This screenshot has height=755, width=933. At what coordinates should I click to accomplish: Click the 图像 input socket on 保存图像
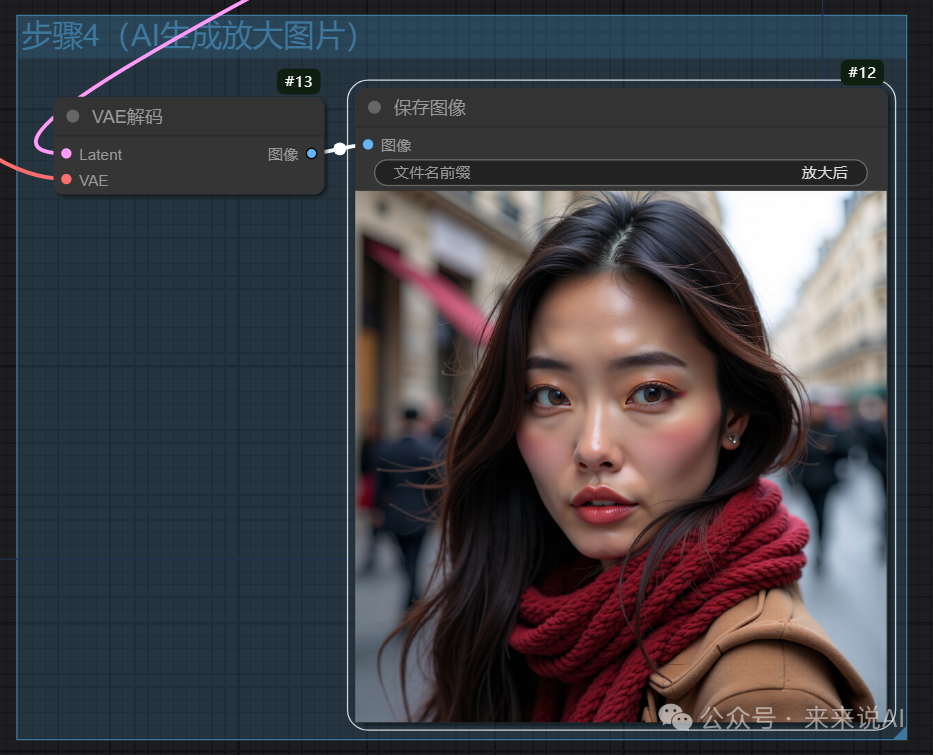tap(368, 145)
